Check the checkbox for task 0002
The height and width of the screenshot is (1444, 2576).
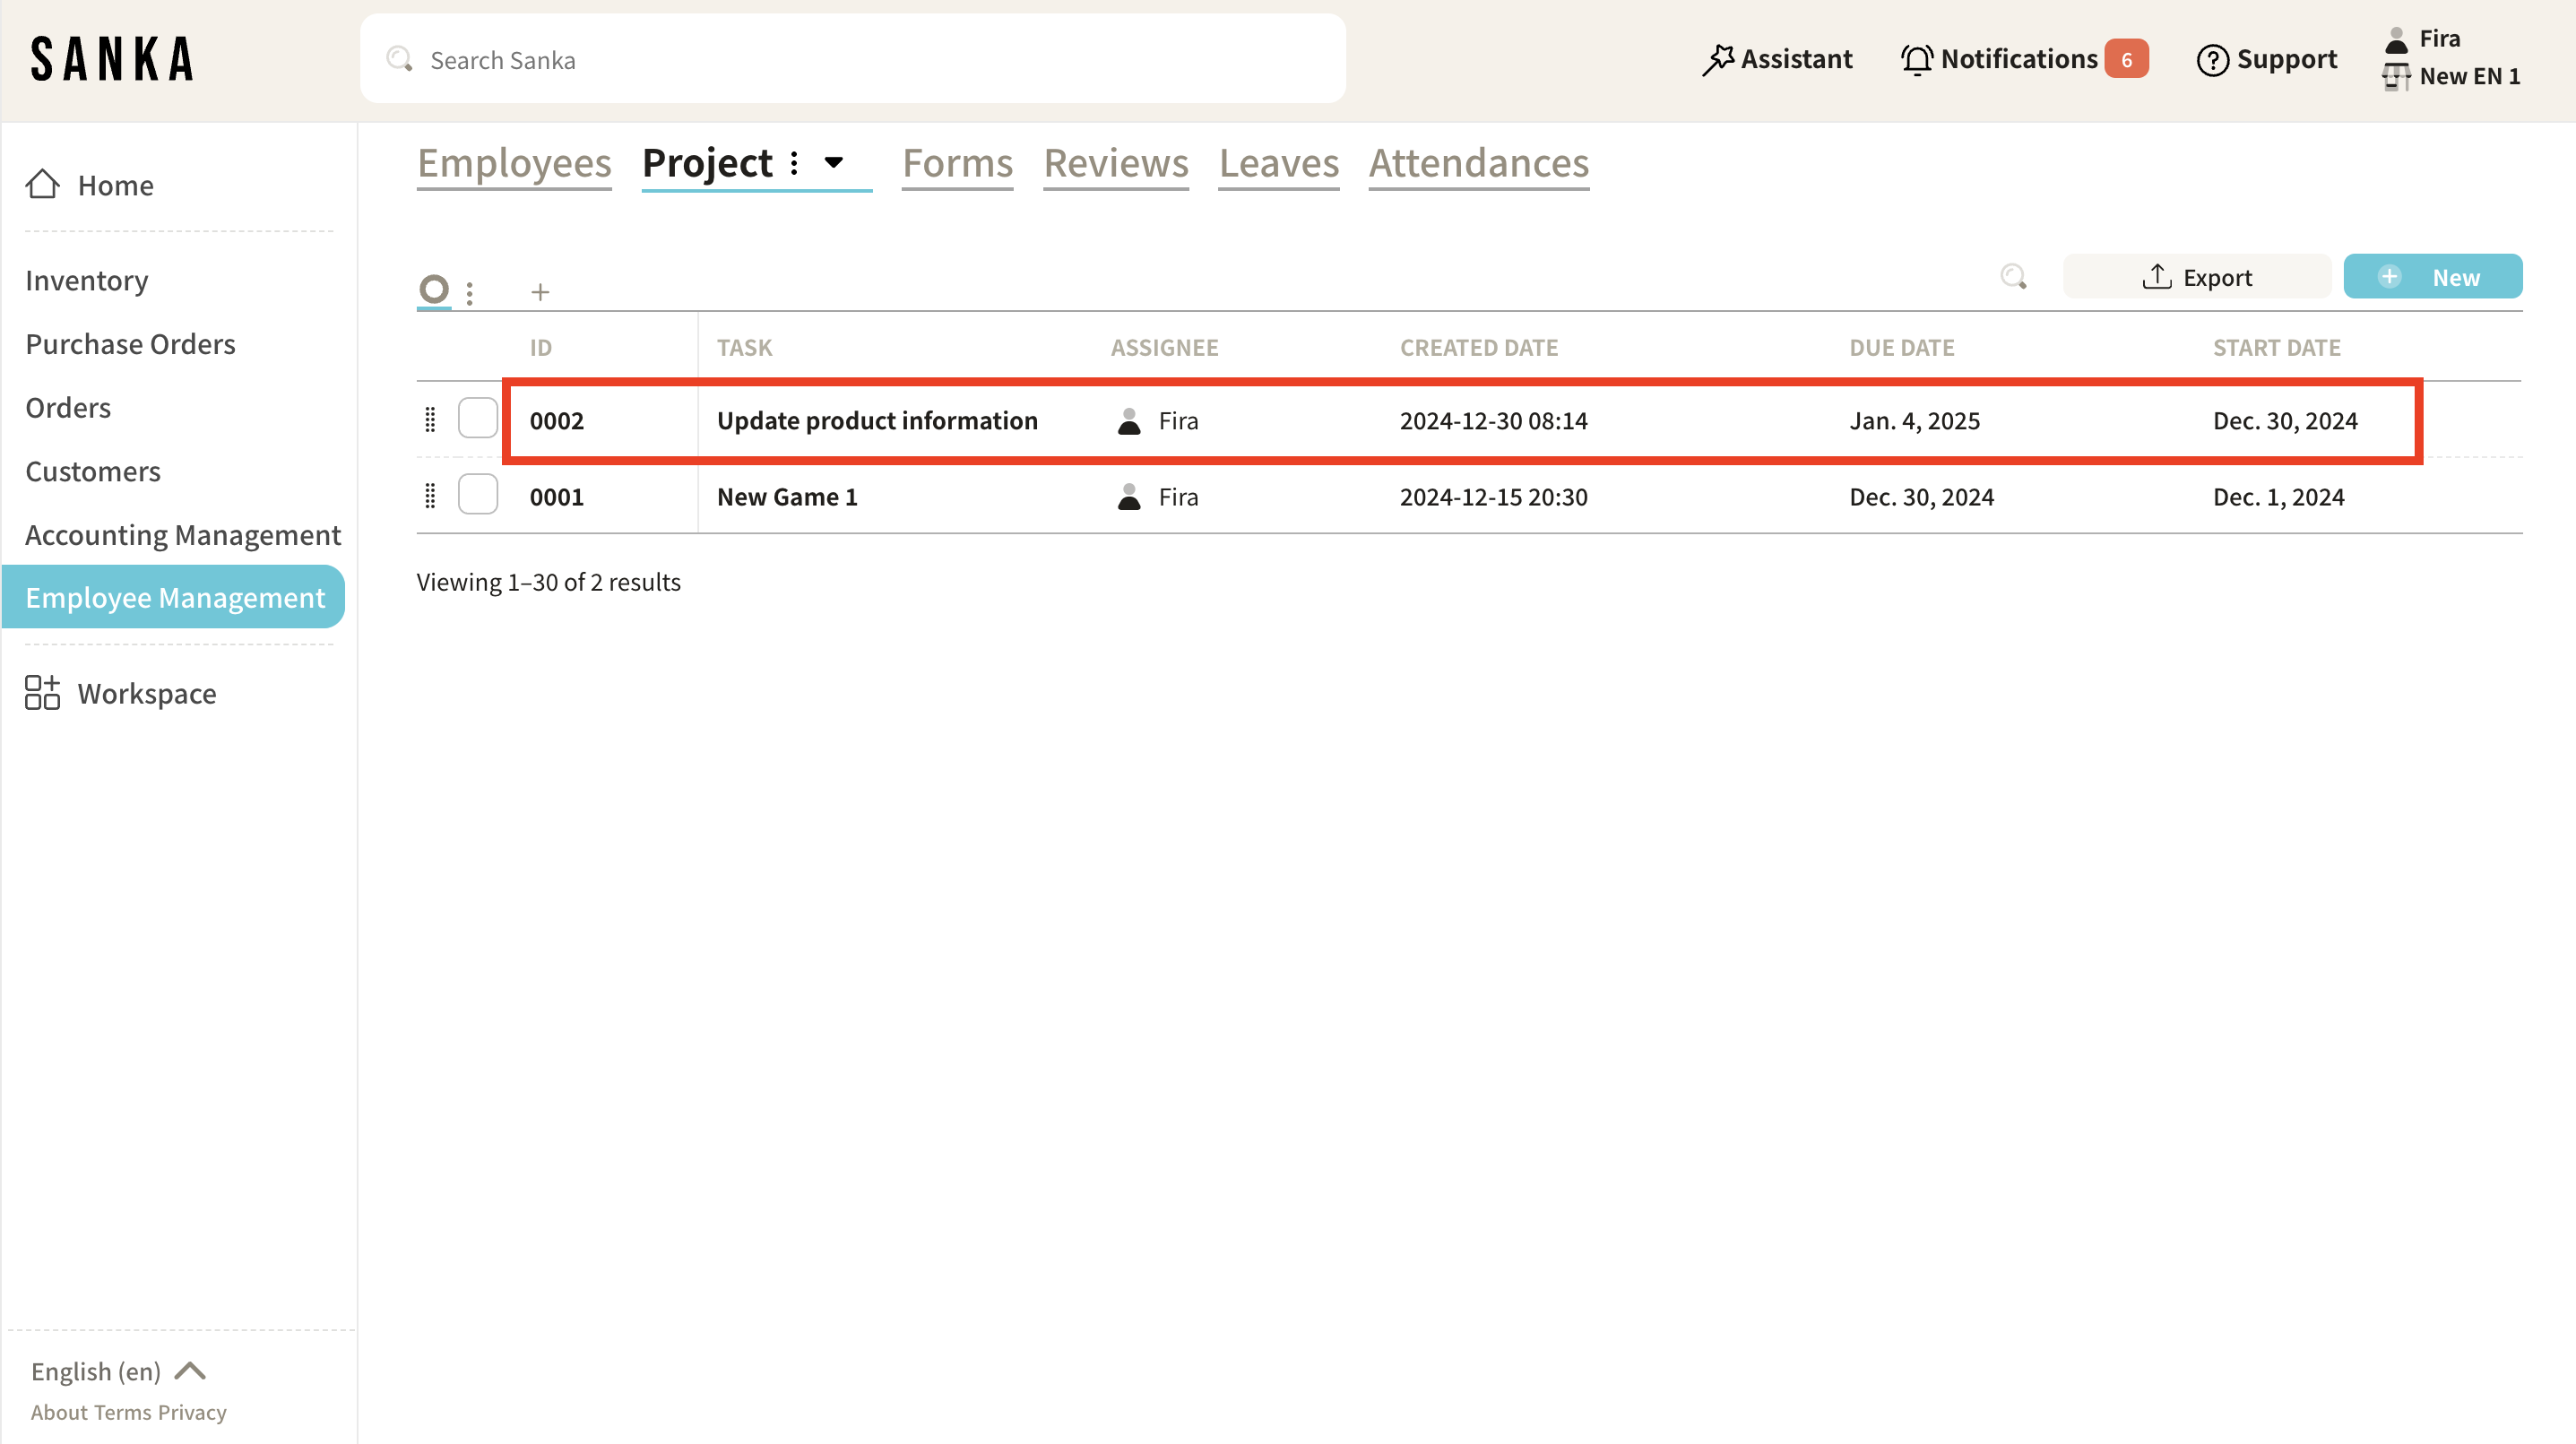point(478,419)
